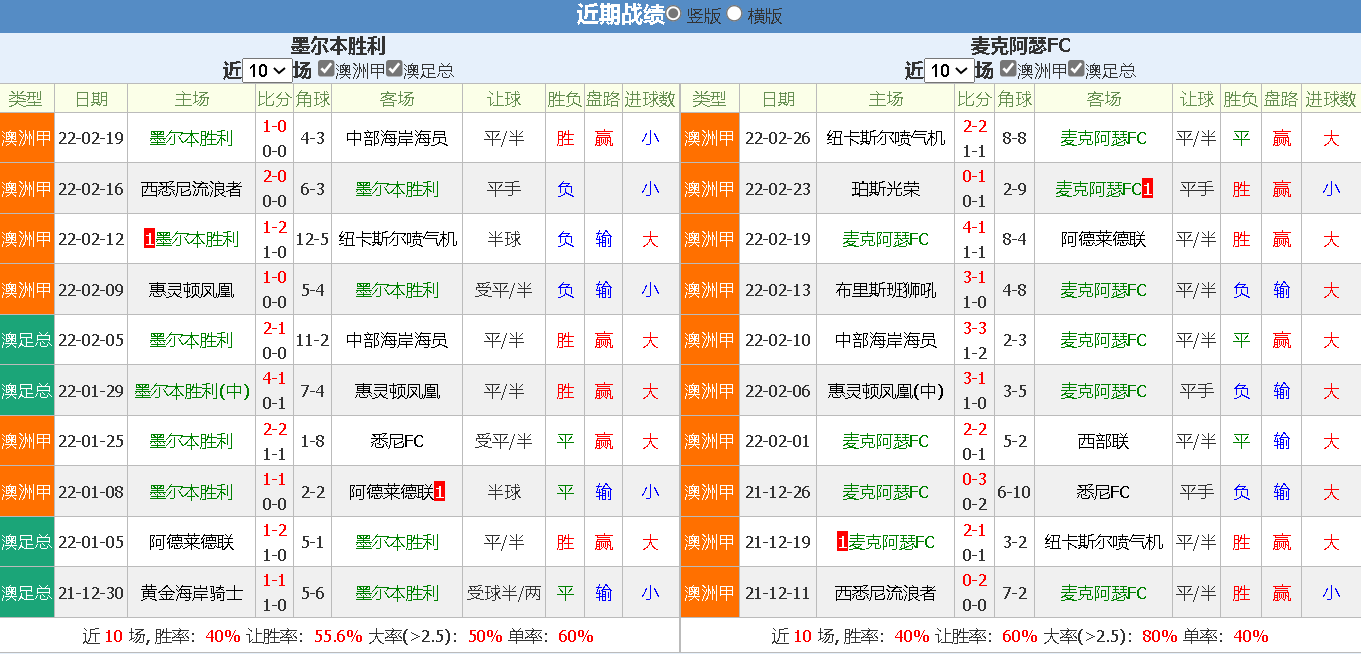Viewport: 1361px width, 654px height.
Task: Click 盘路 header in left table
Action: [x=603, y=99]
